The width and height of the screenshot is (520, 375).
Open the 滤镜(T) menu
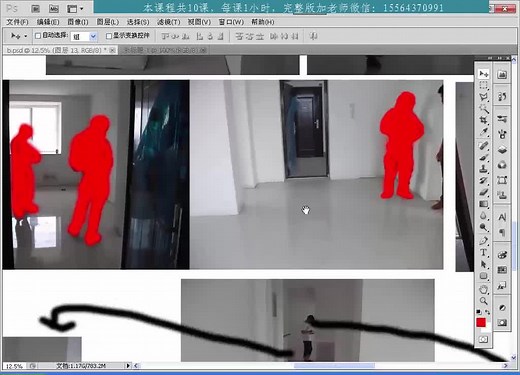coord(168,22)
